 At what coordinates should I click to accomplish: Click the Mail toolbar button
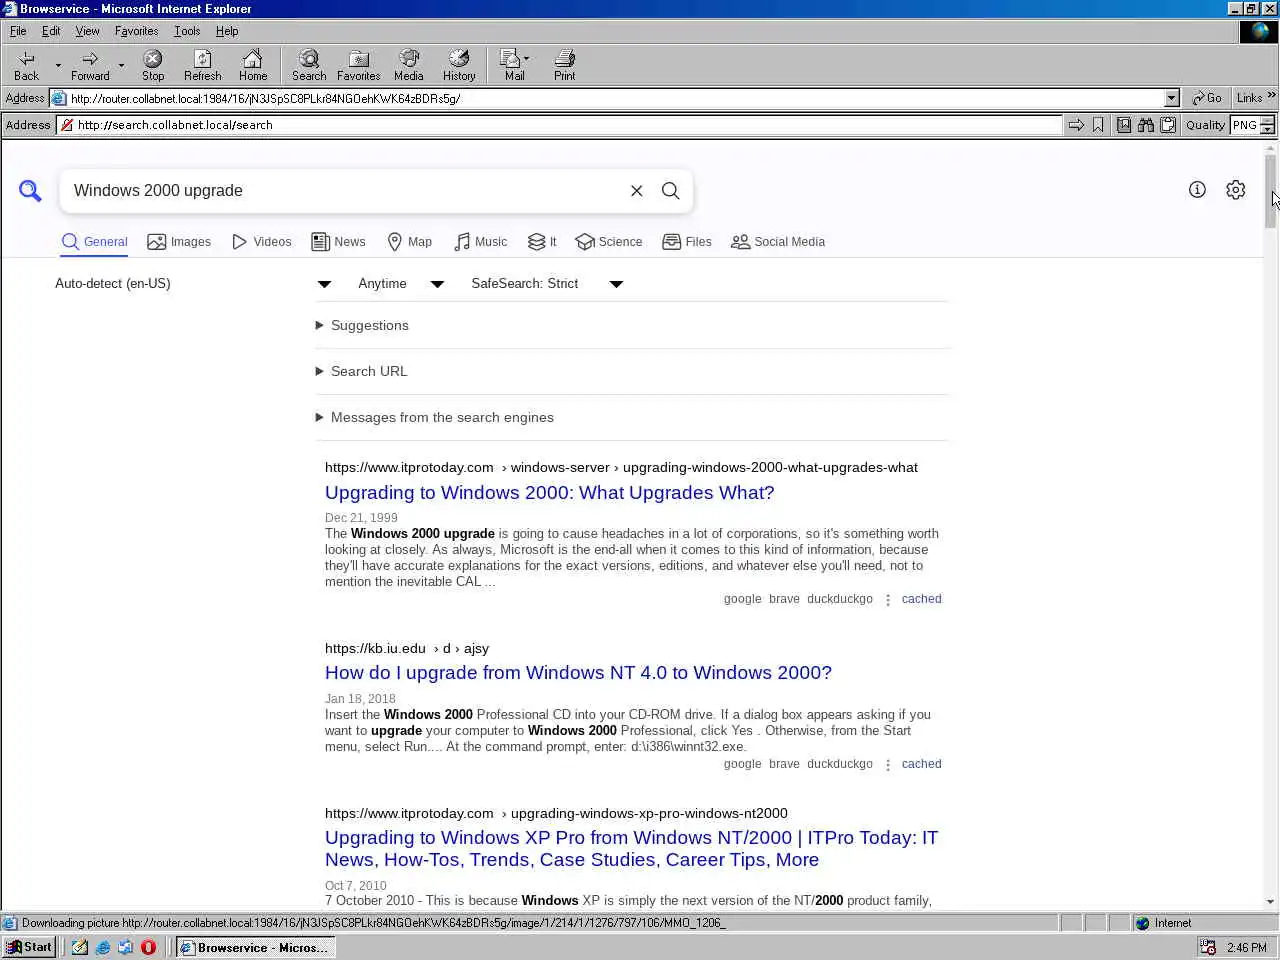coord(514,65)
